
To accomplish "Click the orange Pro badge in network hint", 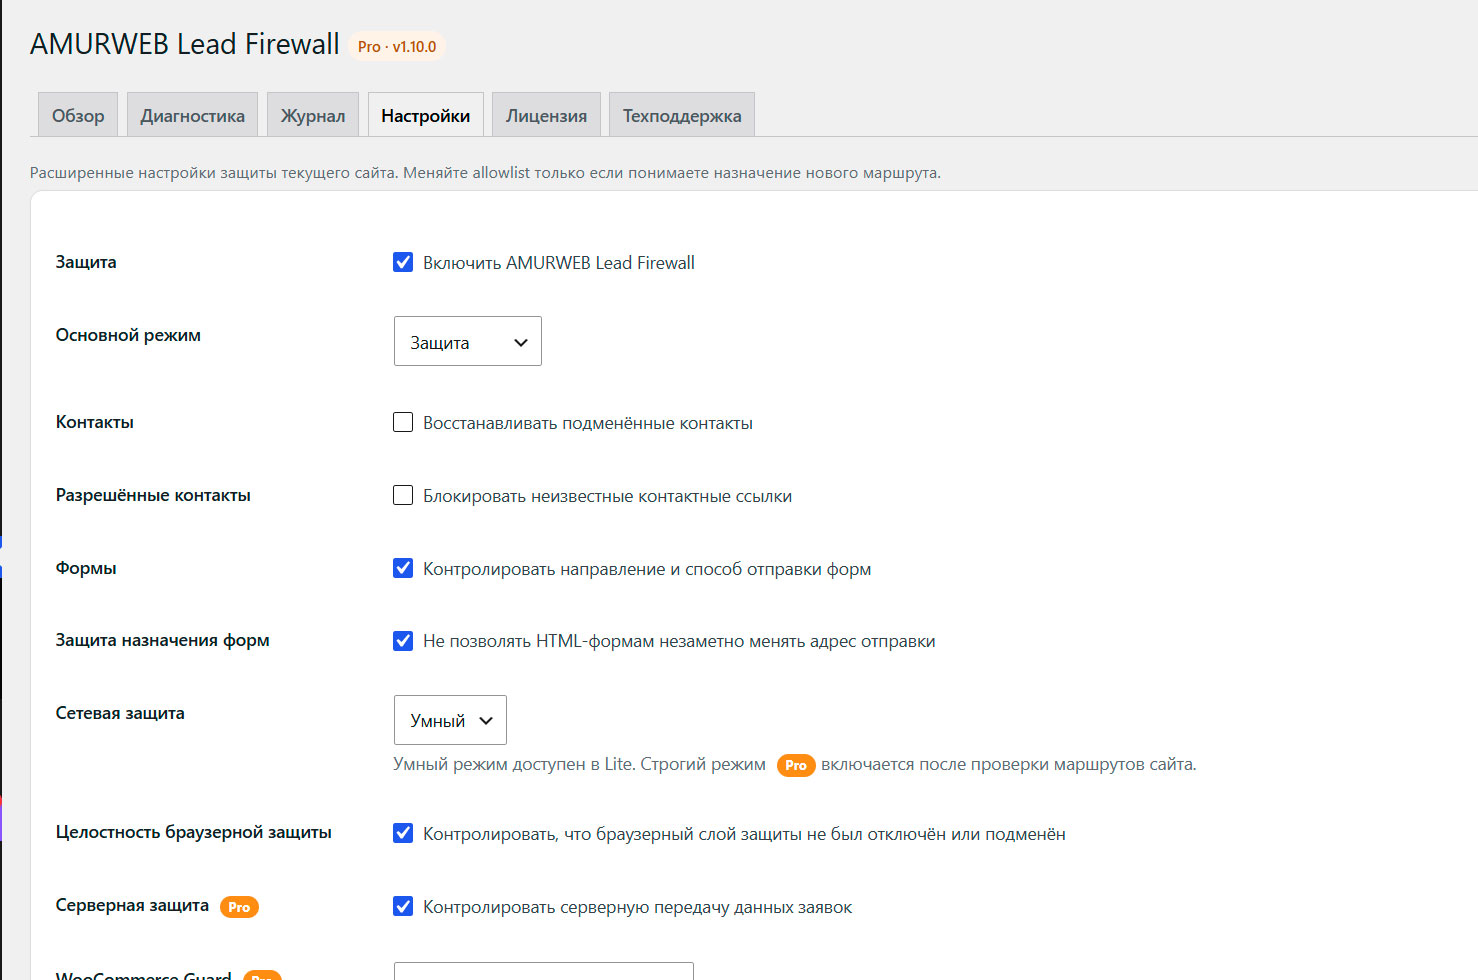I will tap(796, 765).
